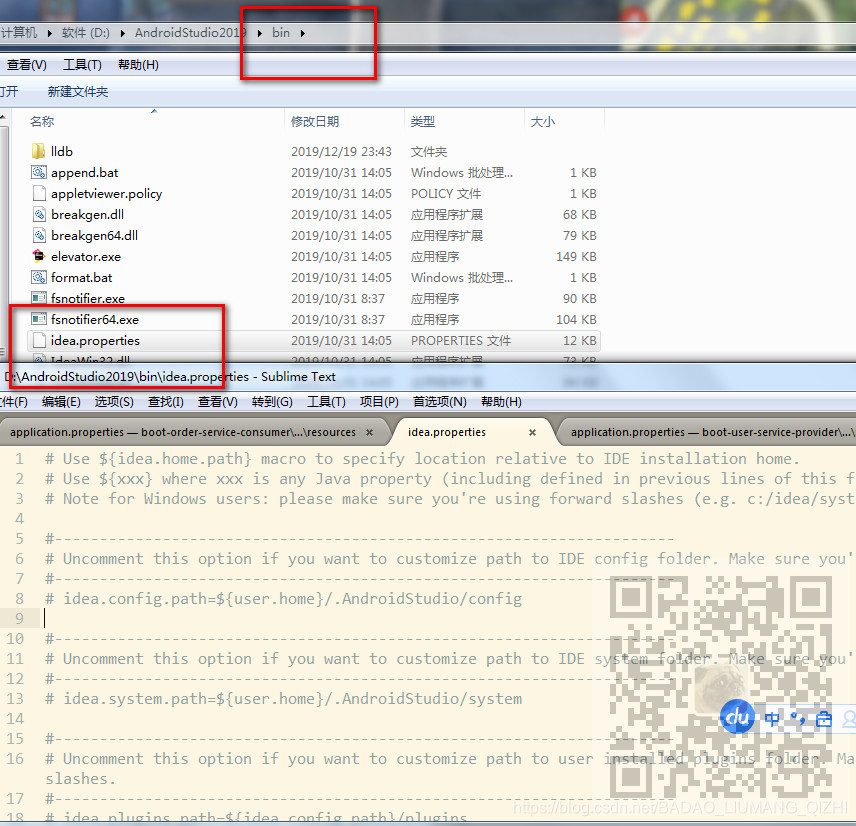This screenshot has height=826, width=856.
Task: Expand the arrow after 软件 (D:) in address bar
Action: click(x=122, y=33)
